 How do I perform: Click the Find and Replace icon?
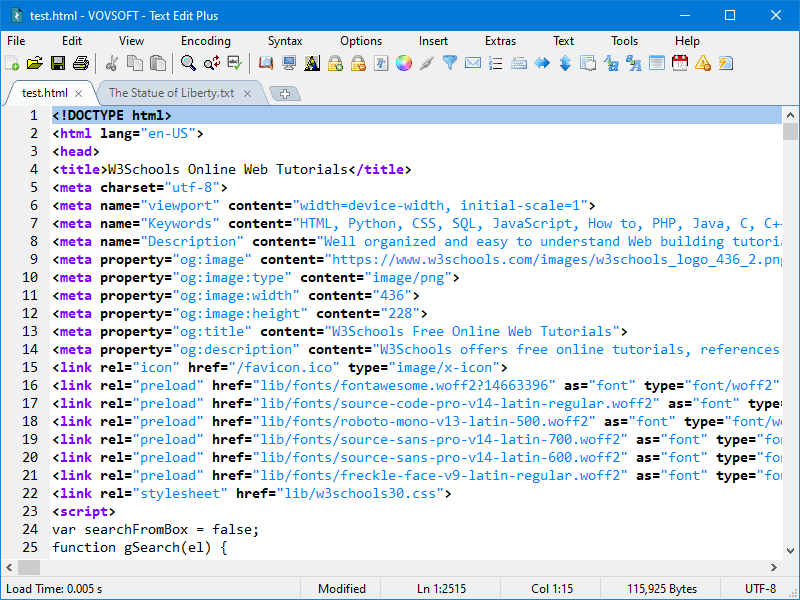point(211,63)
